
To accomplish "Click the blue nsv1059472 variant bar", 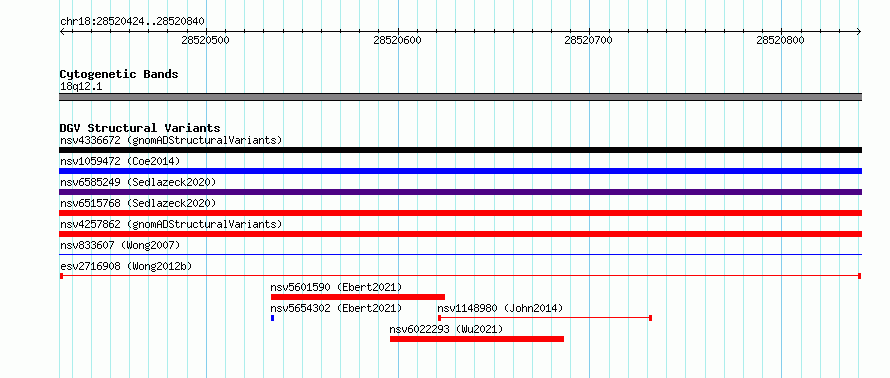I will (460, 171).
